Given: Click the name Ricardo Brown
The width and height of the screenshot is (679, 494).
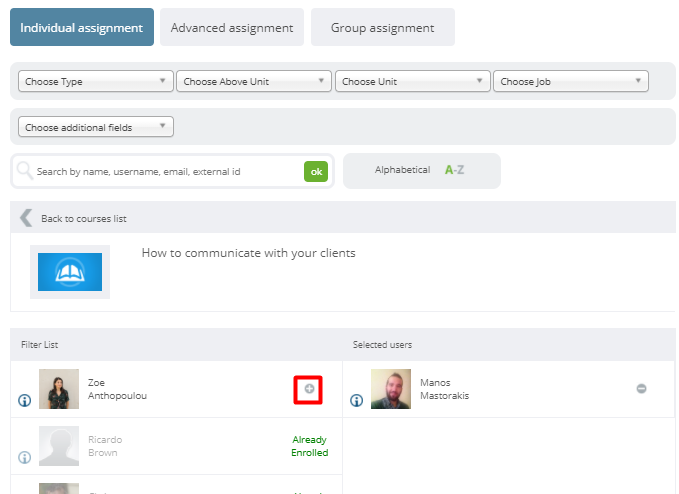Looking at the screenshot, I should (105, 446).
